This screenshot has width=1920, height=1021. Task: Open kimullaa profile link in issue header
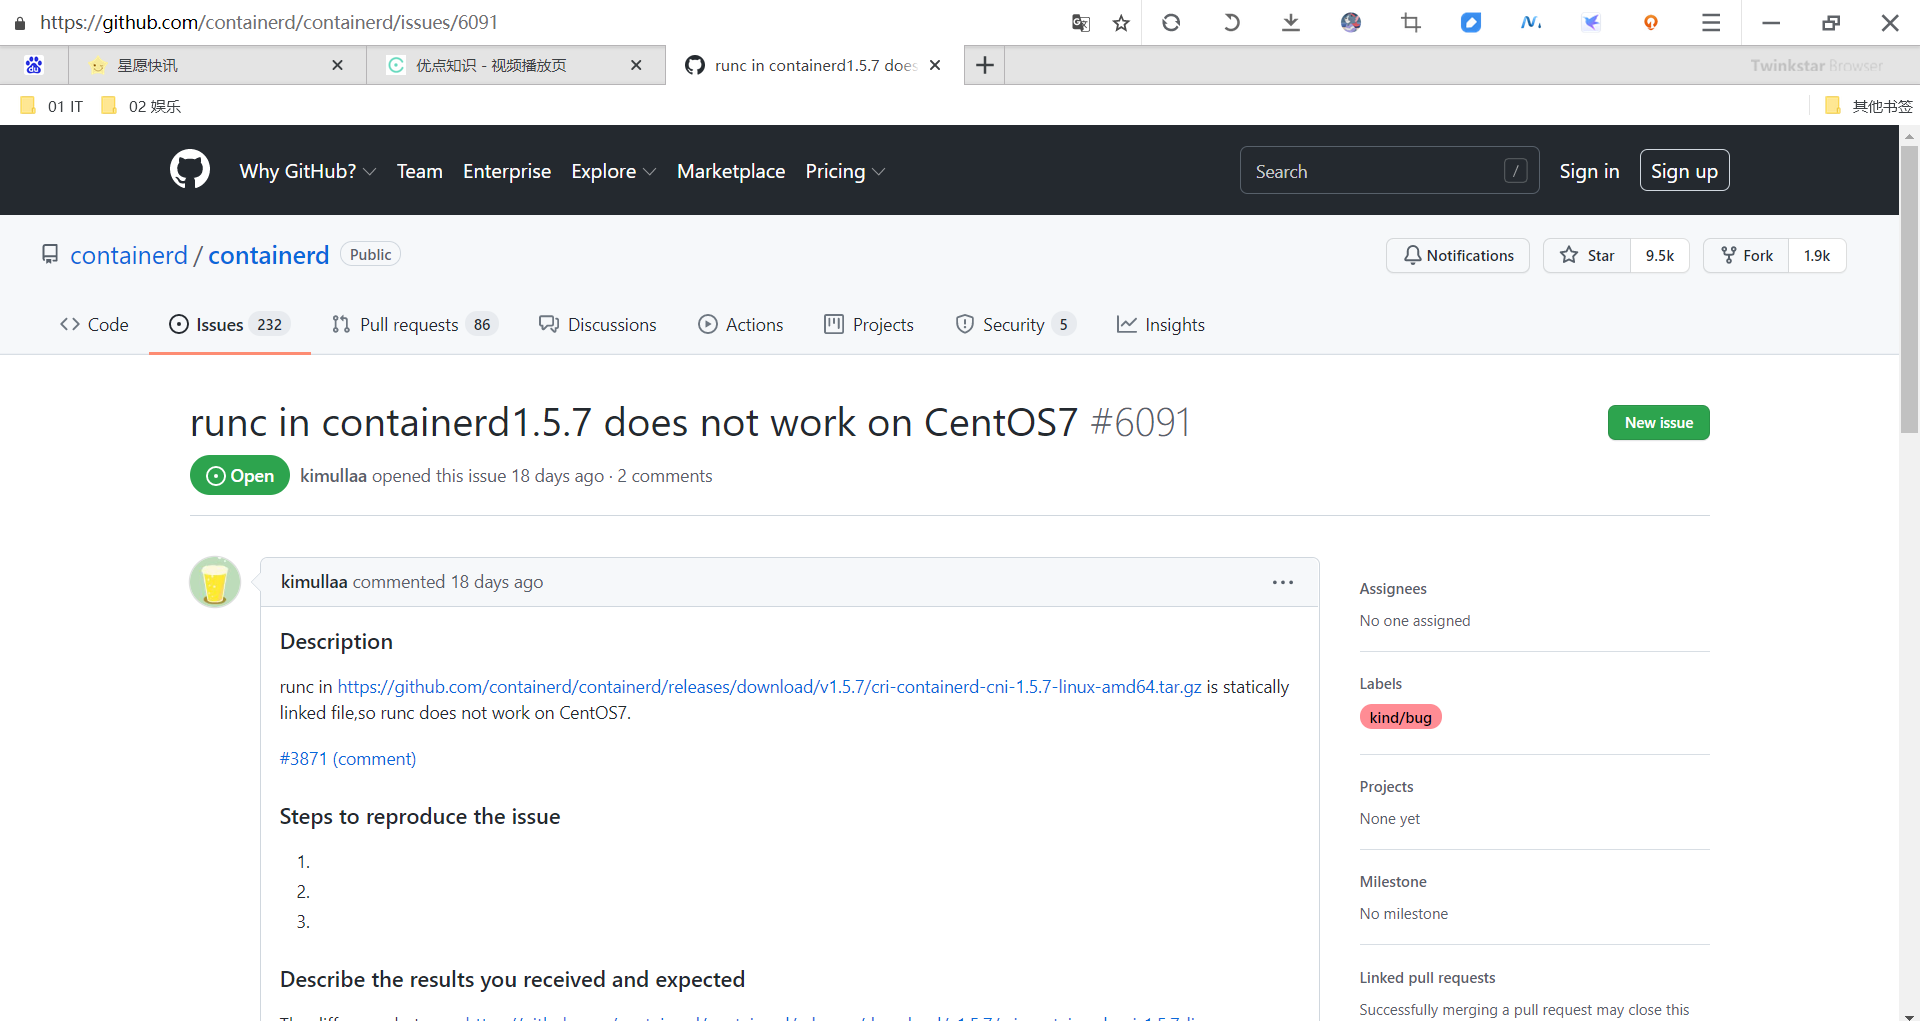(333, 476)
